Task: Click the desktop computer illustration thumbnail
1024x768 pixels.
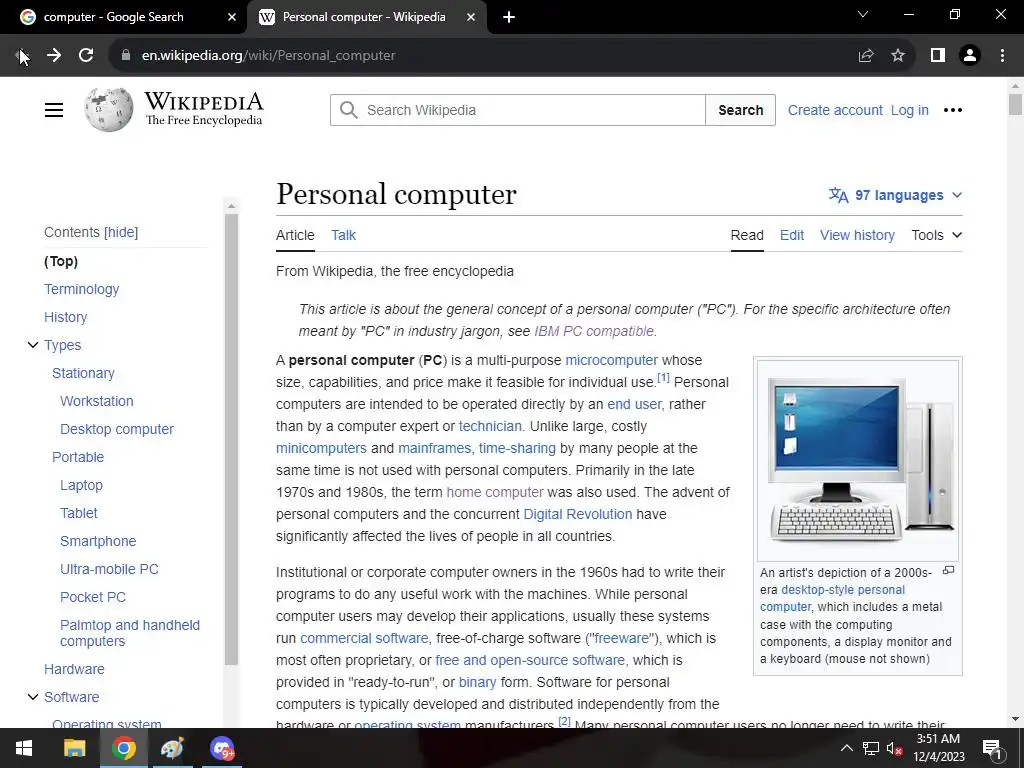Action: 857,459
